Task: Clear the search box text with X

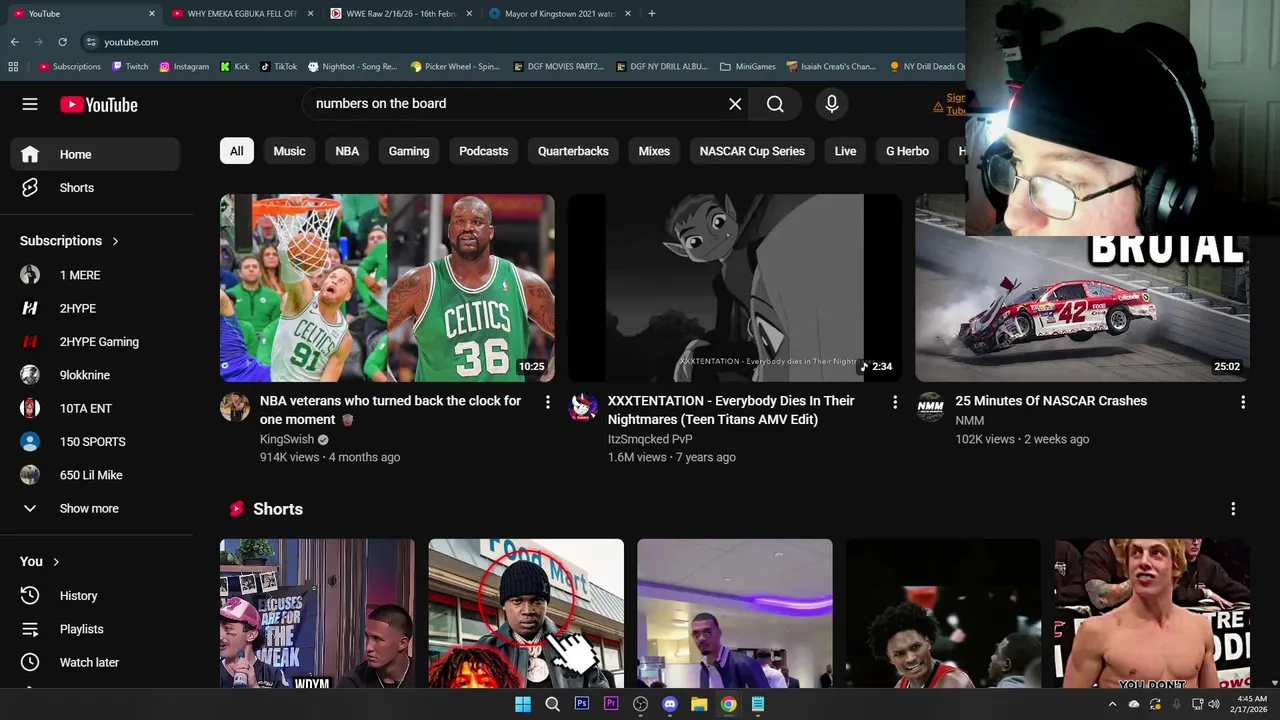Action: 735,104
